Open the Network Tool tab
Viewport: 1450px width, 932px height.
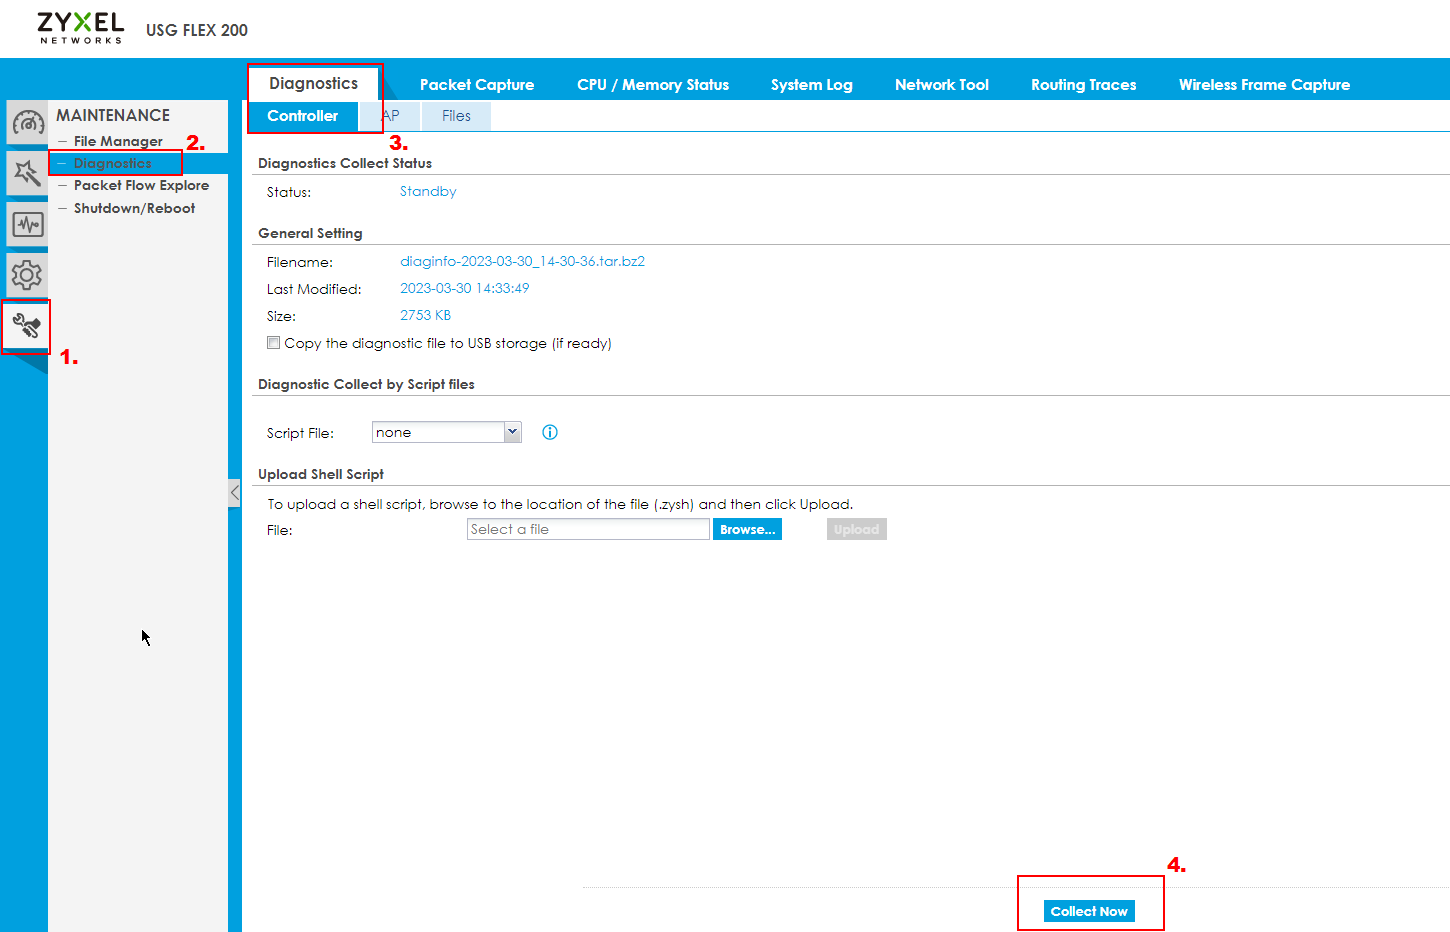pyautogui.click(x=941, y=85)
